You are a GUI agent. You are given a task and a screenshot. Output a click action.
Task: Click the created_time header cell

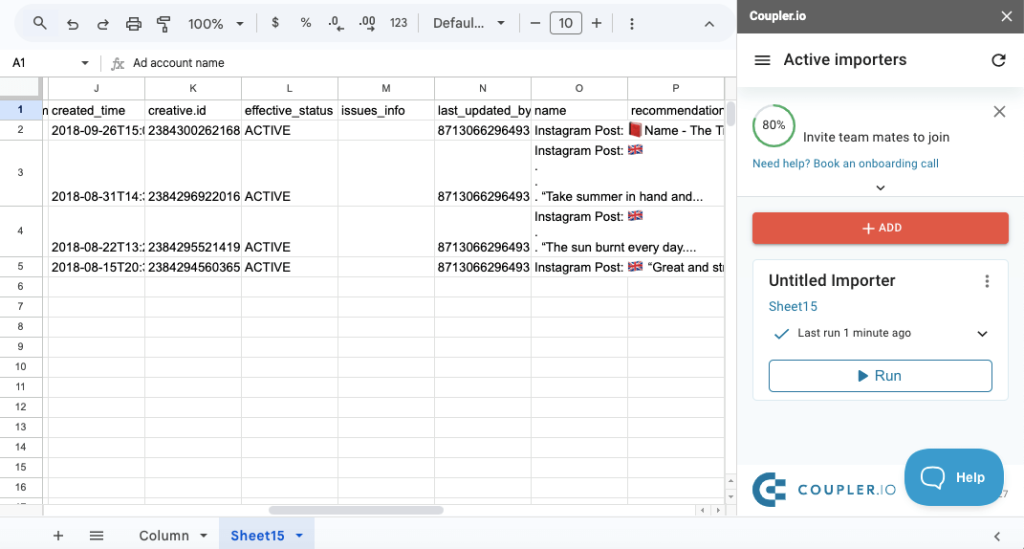97,110
